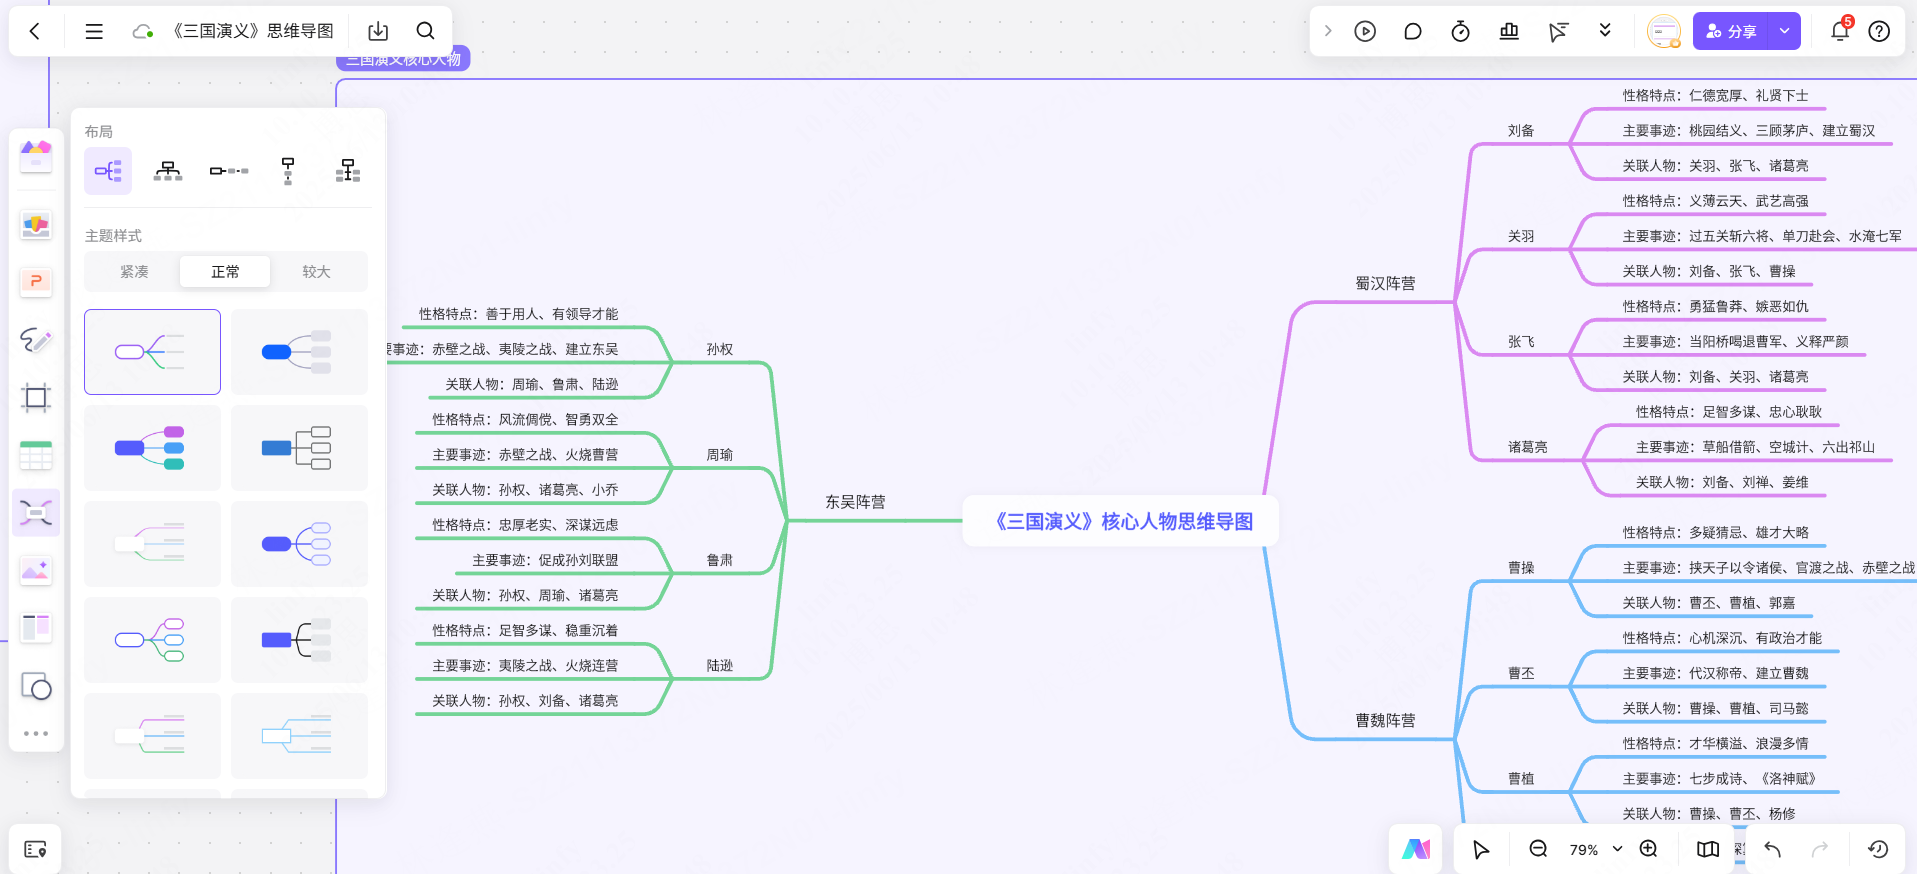Viewport: 1917px width, 874px height.
Task: Choose the blue bracket-box theme
Action: pos(299,448)
